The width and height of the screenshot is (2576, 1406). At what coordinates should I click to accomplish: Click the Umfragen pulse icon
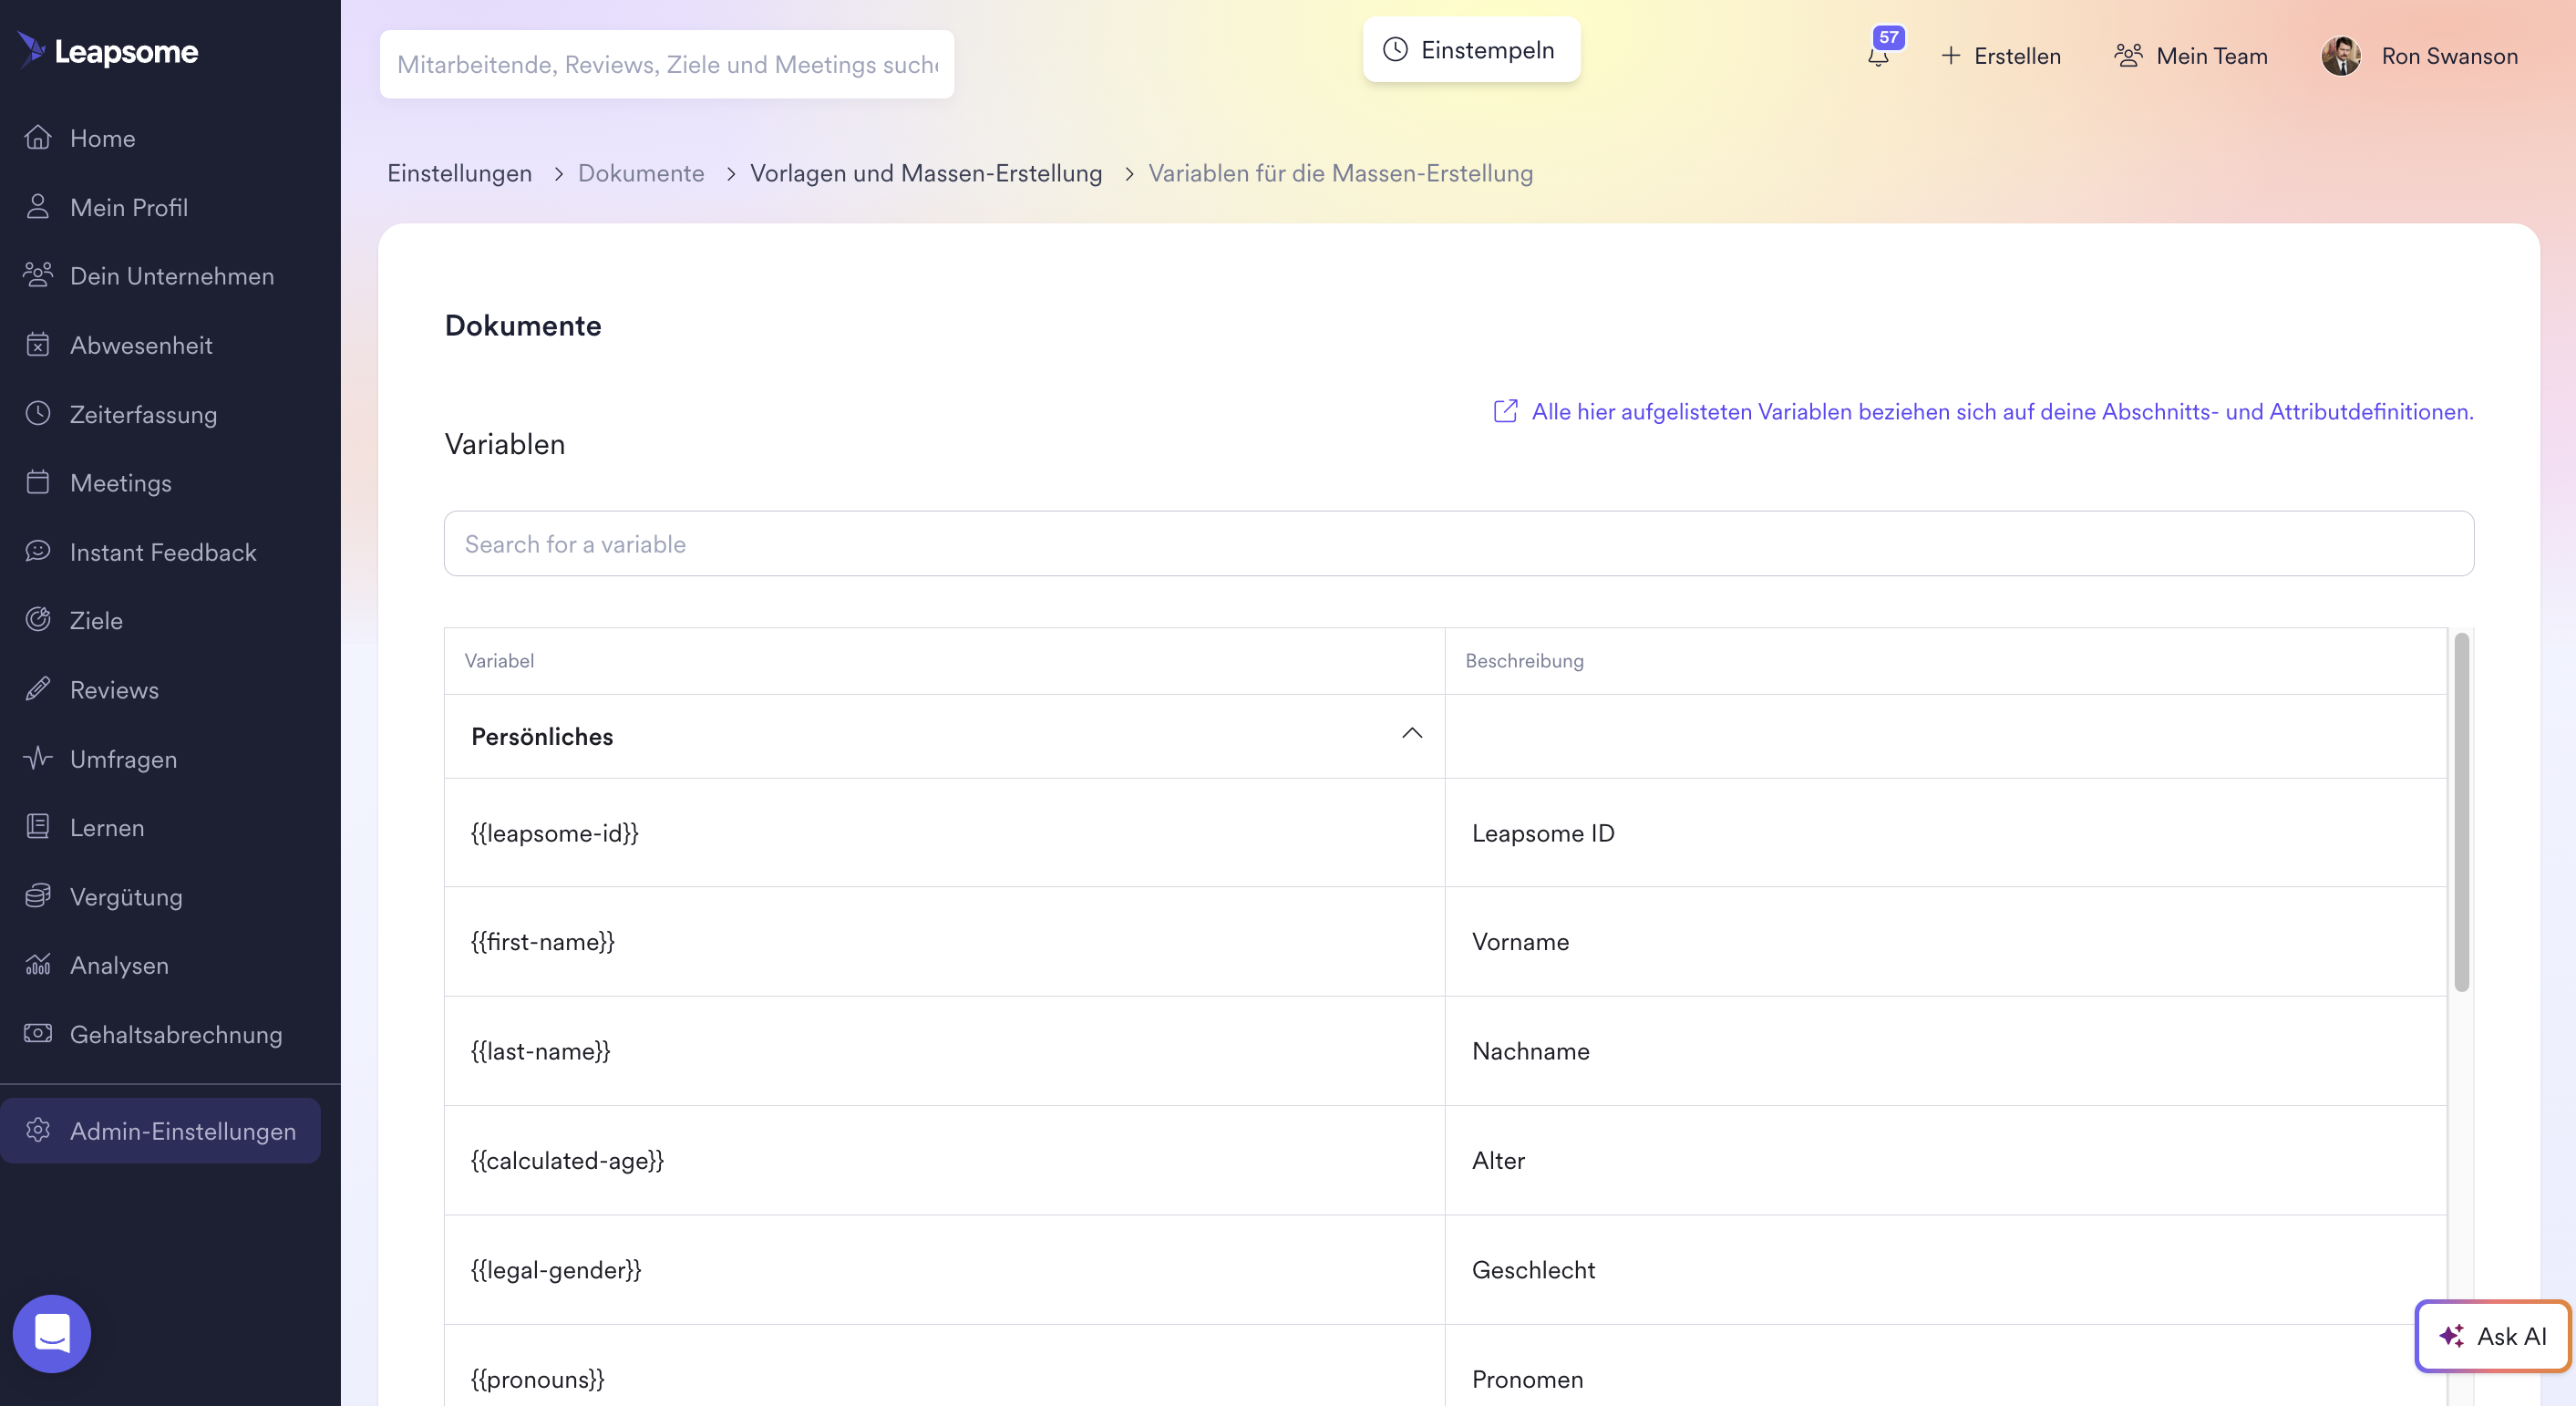(x=38, y=758)
